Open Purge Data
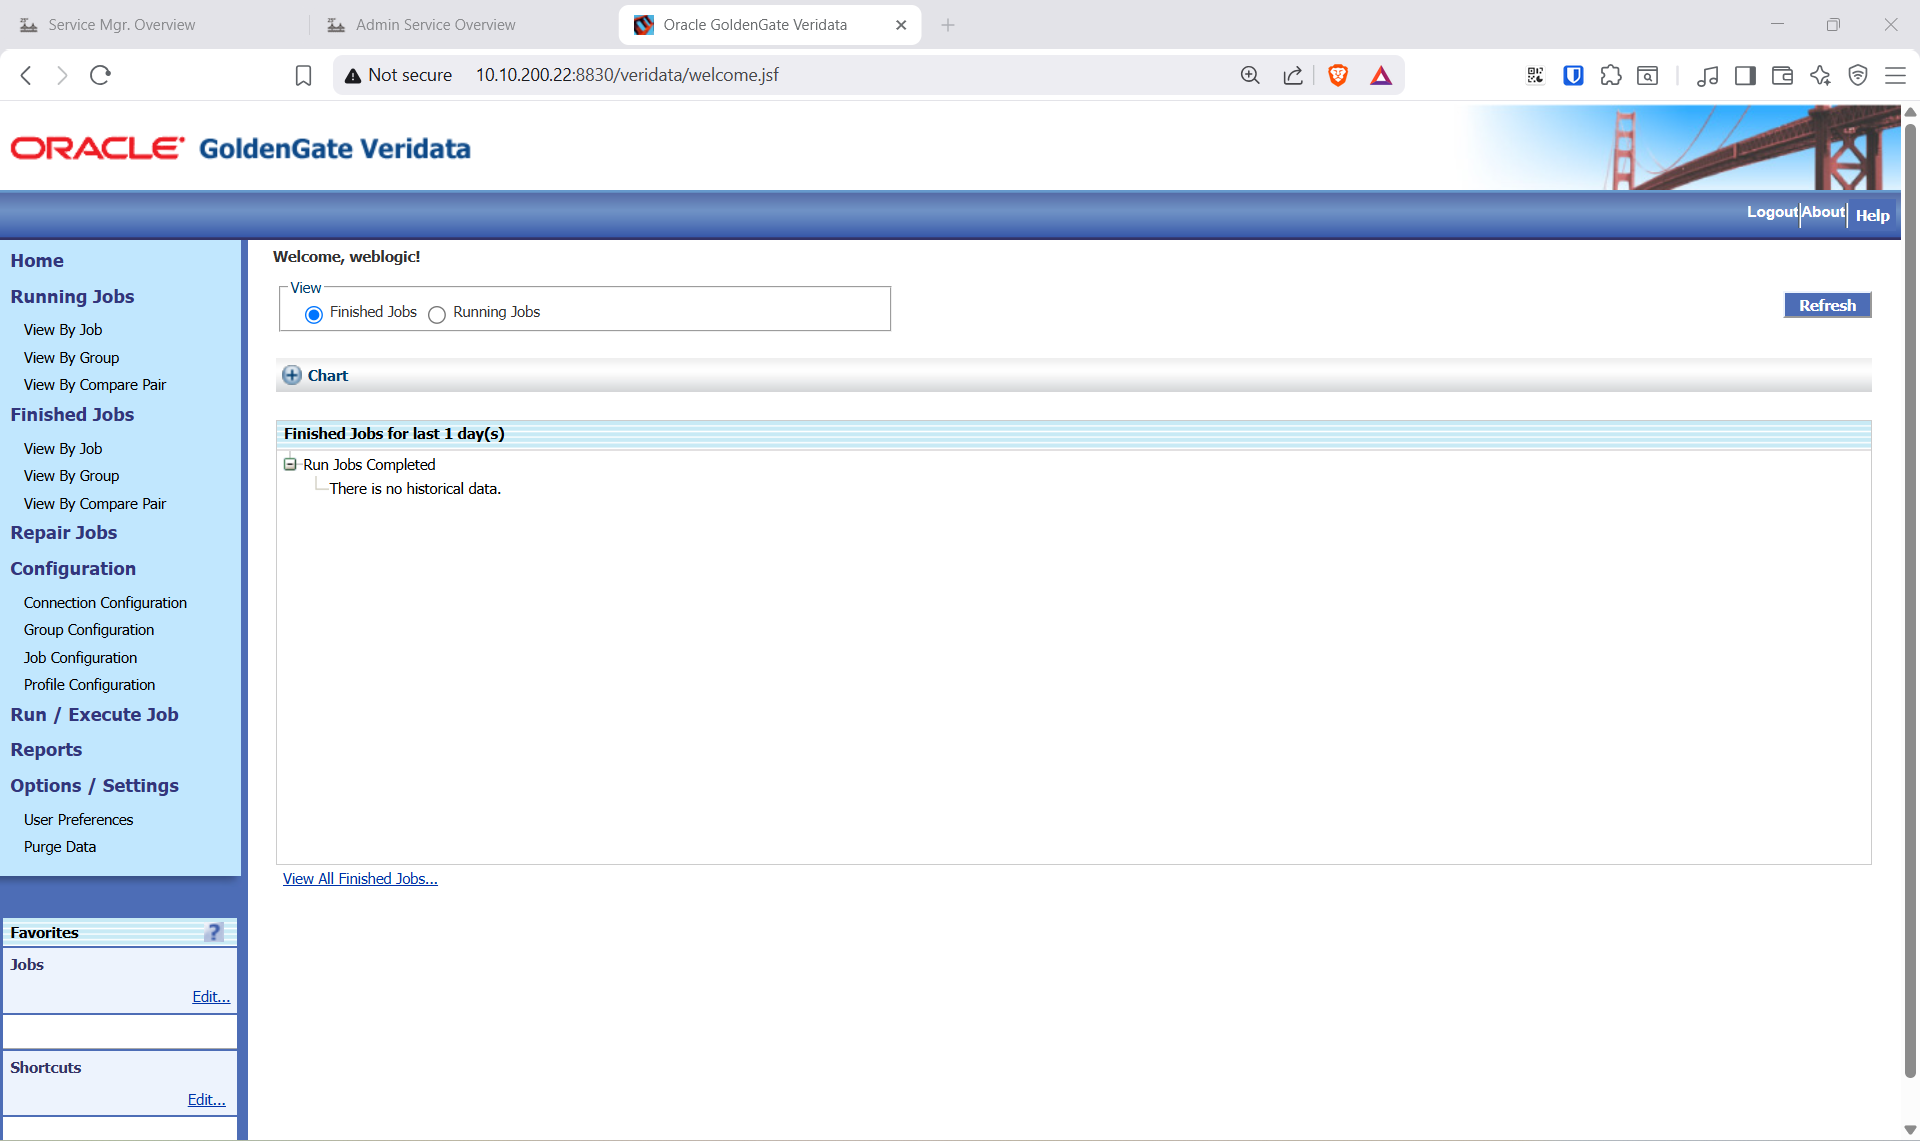Viewport: 1920px width, 1141px height. pyautogui.click(x=60, y=846)
